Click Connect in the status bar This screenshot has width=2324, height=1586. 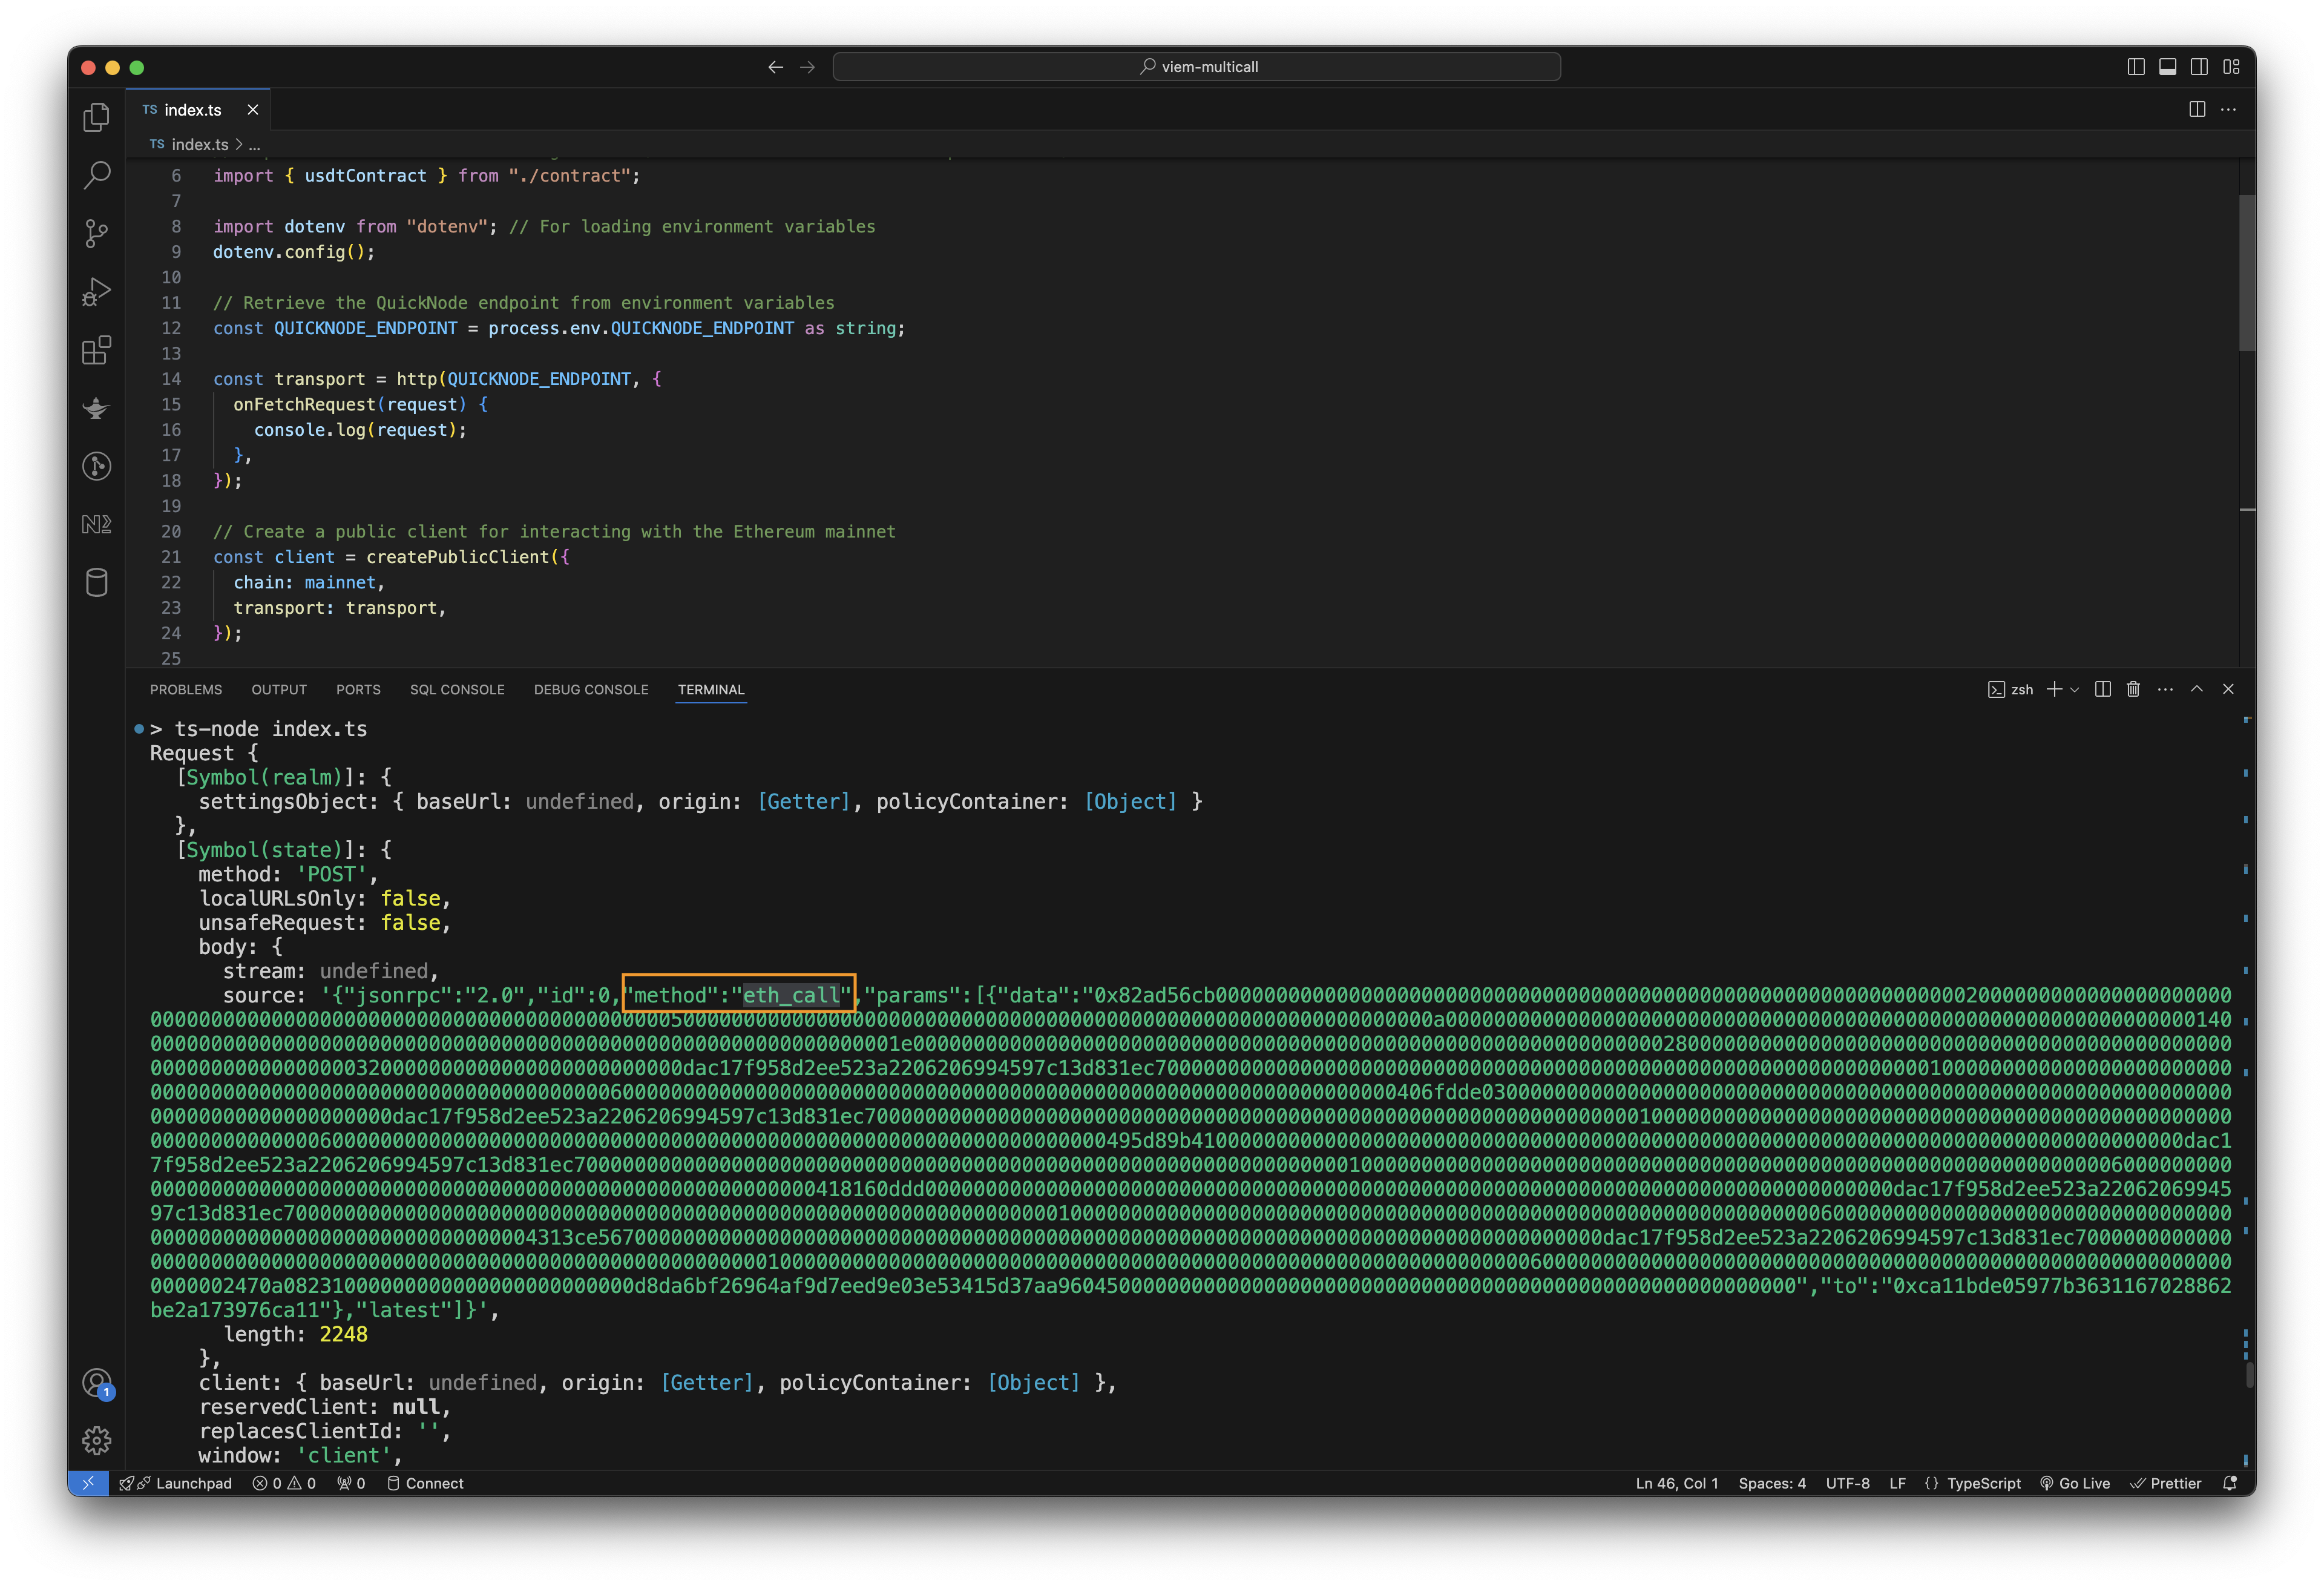coord(425,1483)
